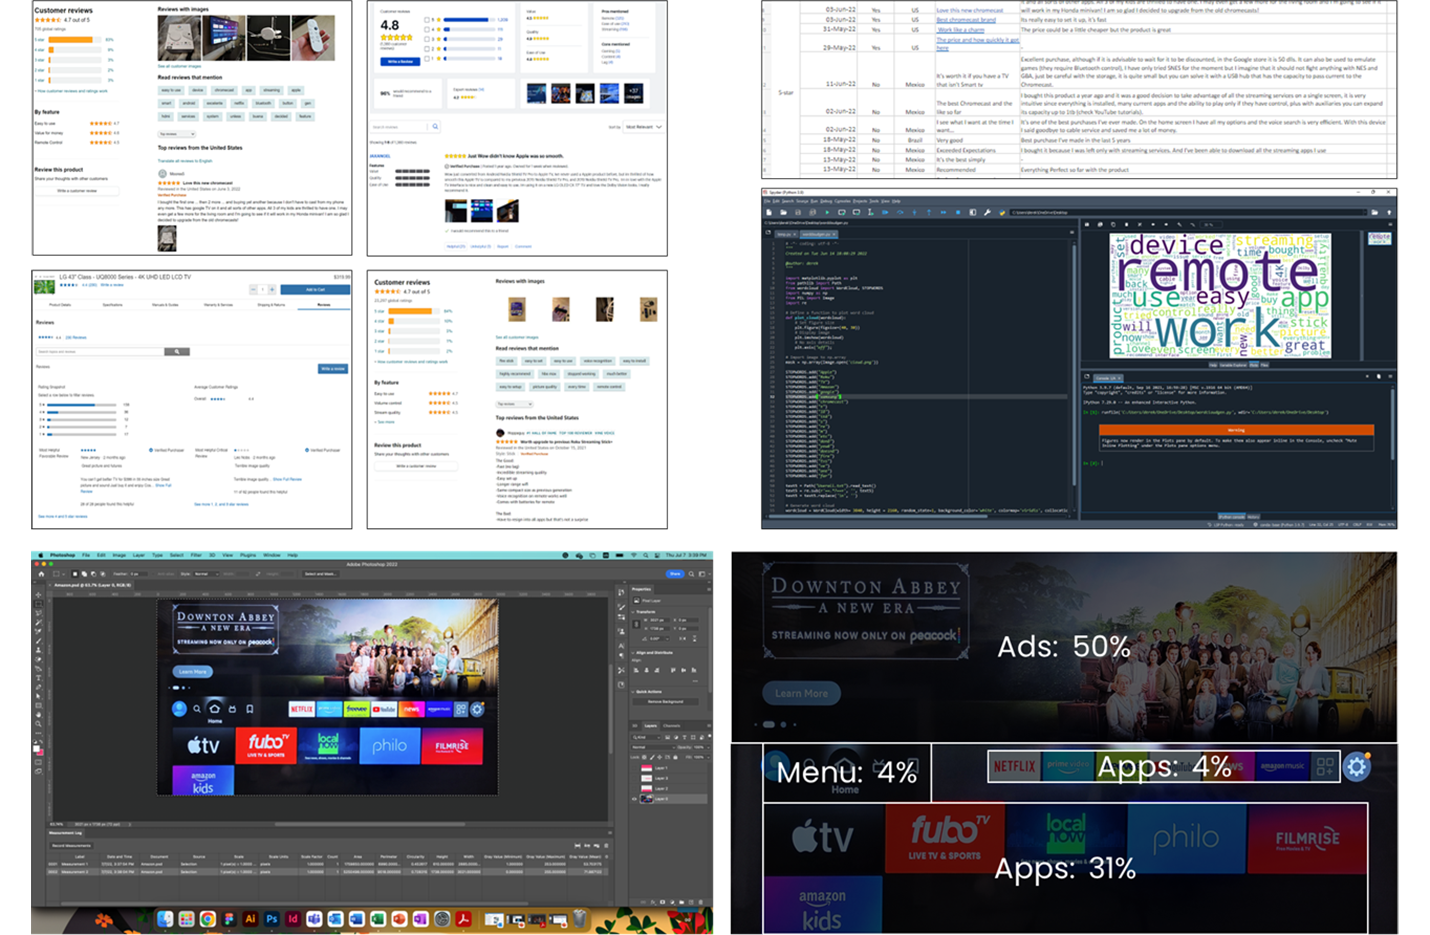Click the Maximize current pane icon in Spyder
Image resolution: width=1430 pixels, height=935 pixels.
pos(973,212)
